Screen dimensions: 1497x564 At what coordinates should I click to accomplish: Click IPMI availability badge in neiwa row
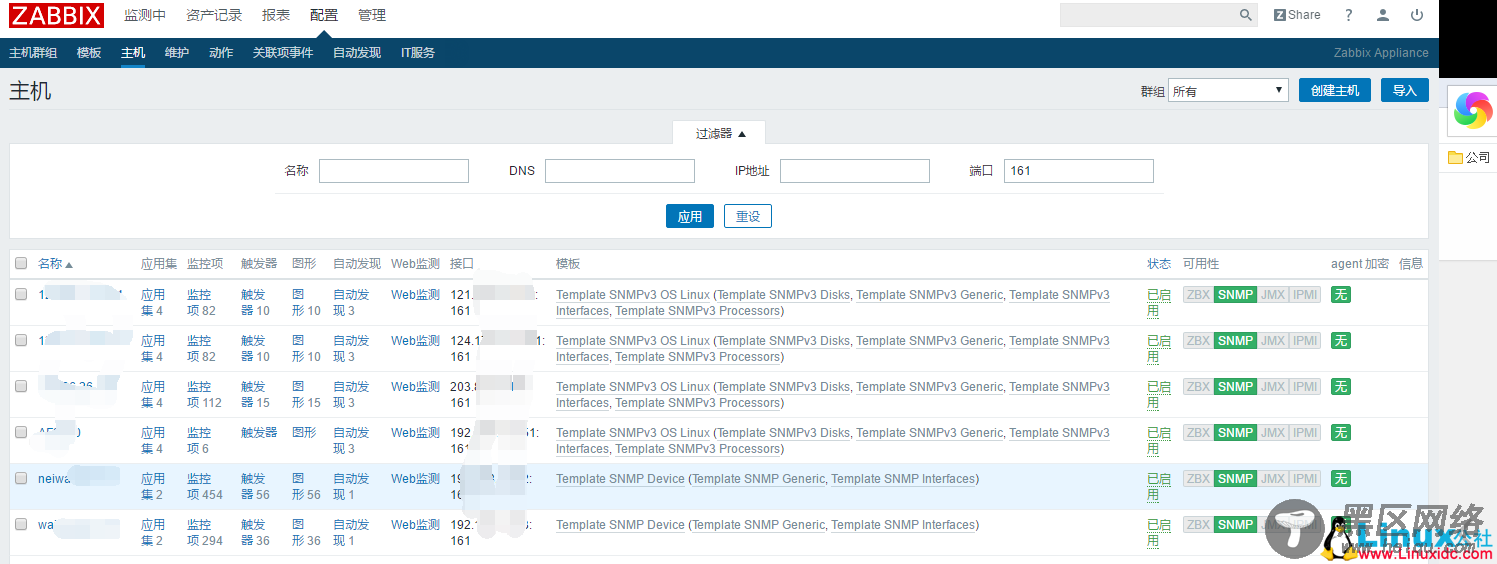coord(1304,479)
